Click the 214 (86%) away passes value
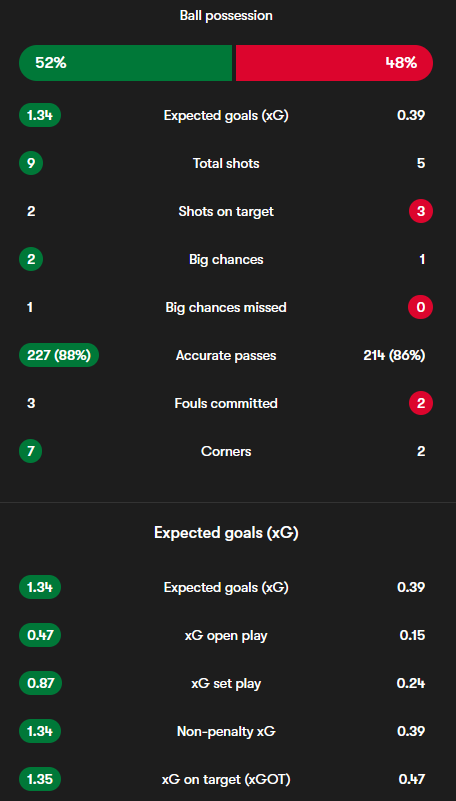Image resolution: width=456 pixels, height=801 pixels. coord(394,356)
